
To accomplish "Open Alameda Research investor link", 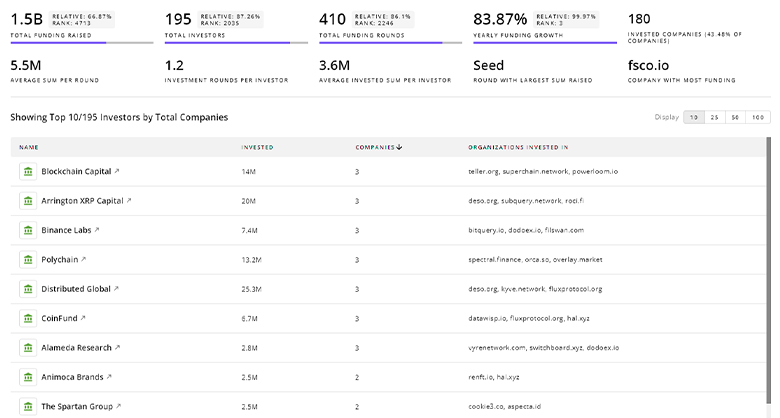I will [76, 347].
